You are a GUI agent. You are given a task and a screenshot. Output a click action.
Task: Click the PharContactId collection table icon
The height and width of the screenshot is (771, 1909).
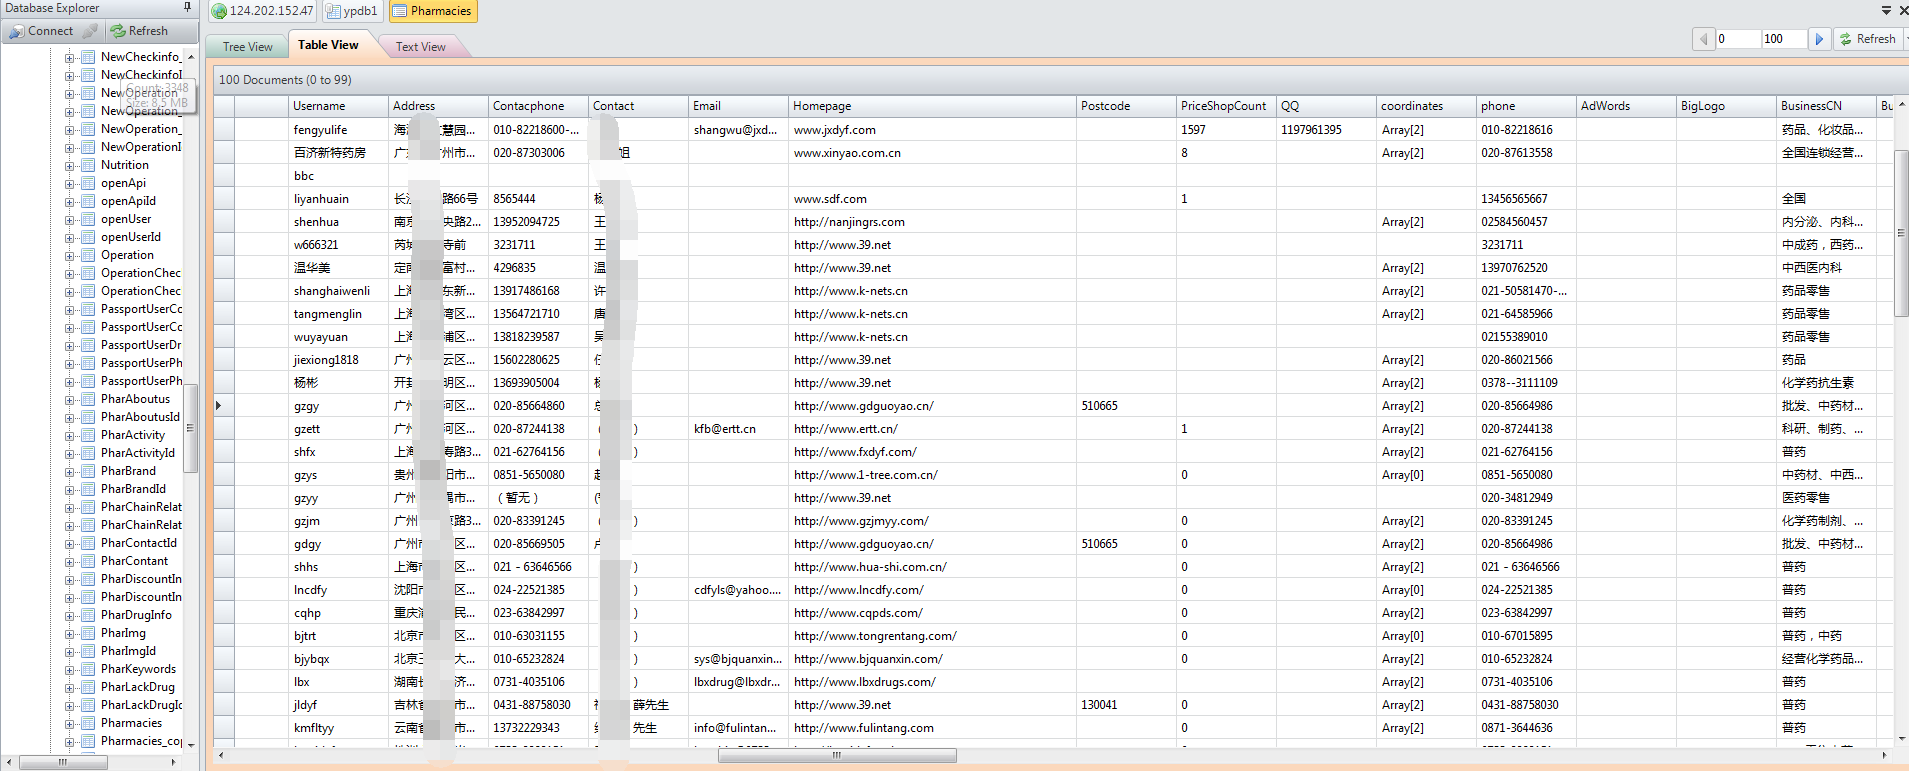tap(88, 544)
